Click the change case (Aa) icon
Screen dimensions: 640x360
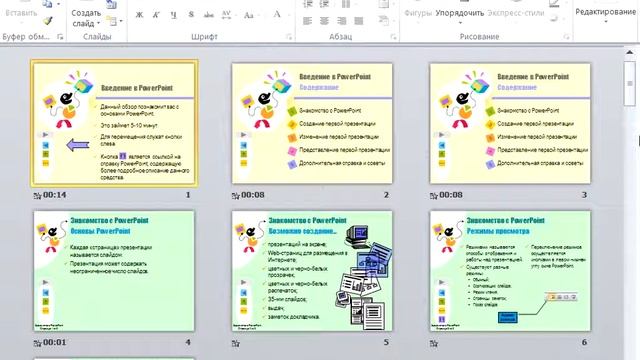click(x=248, y=15)
